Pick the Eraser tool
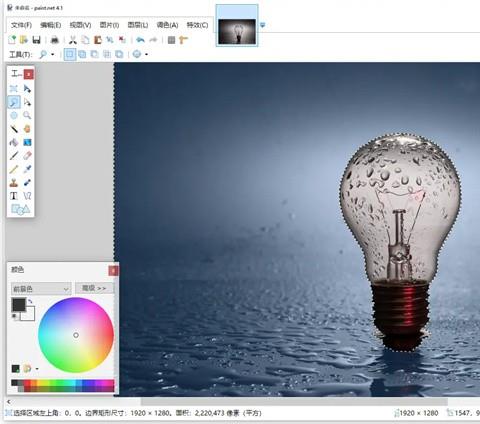This screenshot has height=424, width=480. pos(27,156)
